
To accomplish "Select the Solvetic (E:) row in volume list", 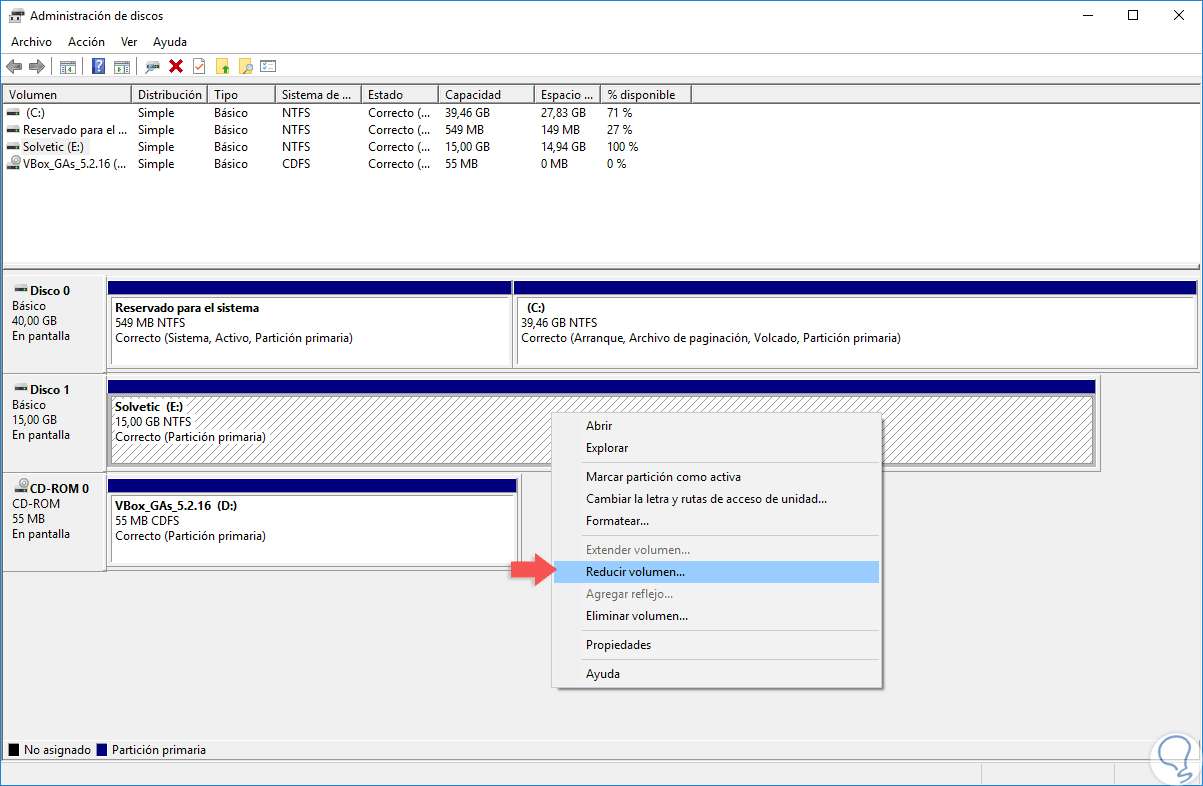I will (55, 147).
